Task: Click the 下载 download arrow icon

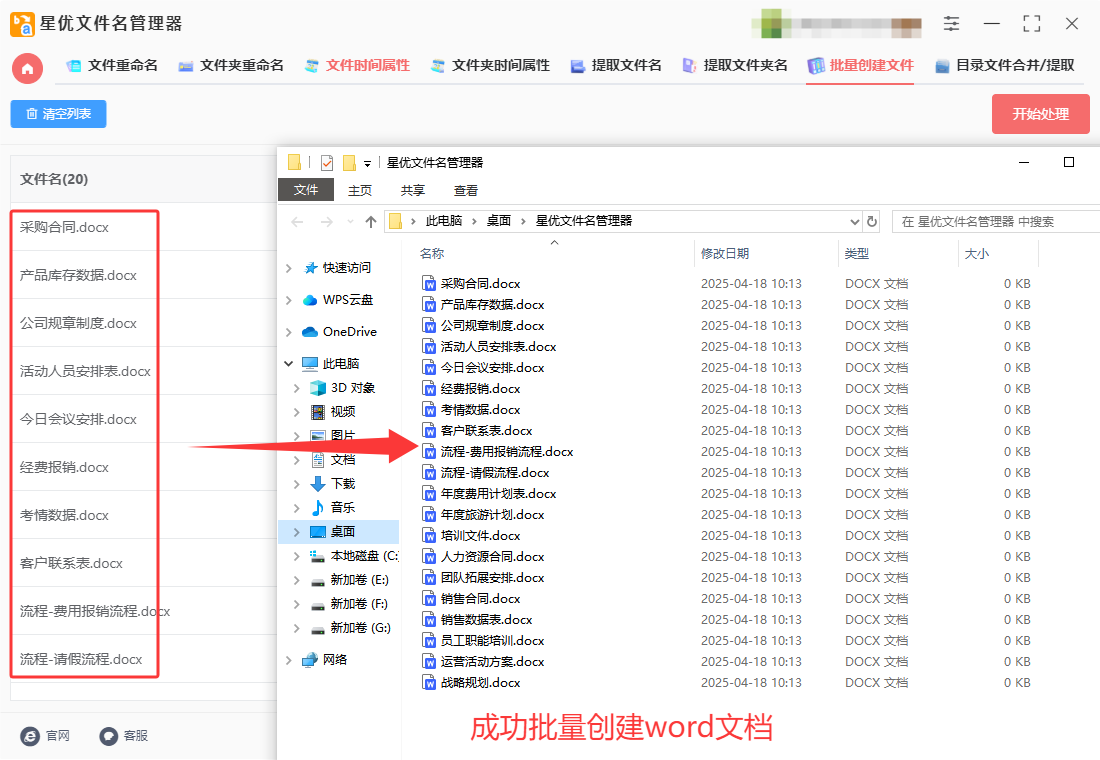Action: [318, 484]
